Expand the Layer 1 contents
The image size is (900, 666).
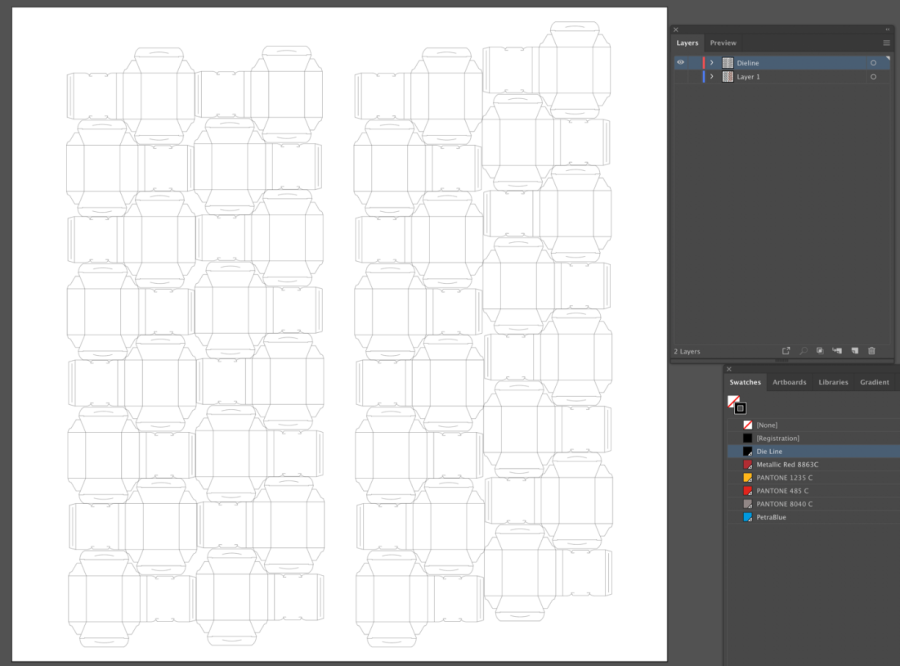(x=712, y=77)
